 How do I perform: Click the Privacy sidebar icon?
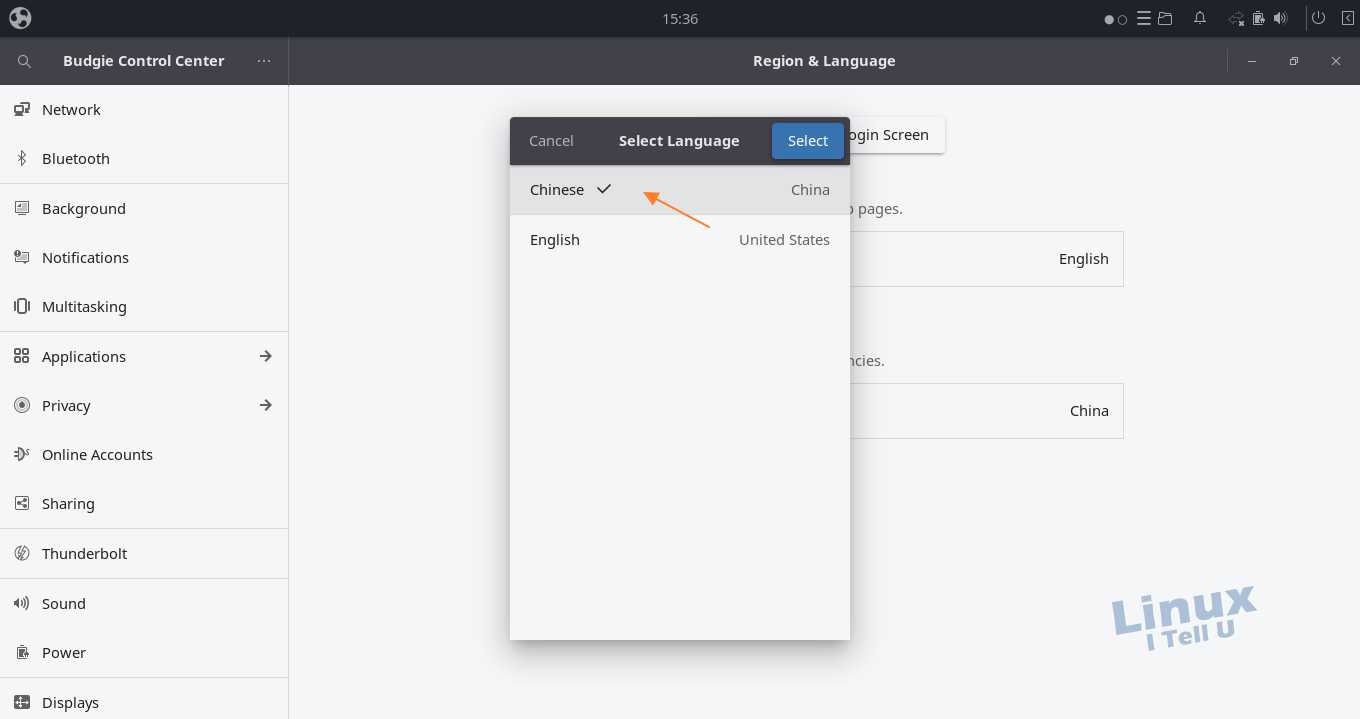tap(22, 405)
